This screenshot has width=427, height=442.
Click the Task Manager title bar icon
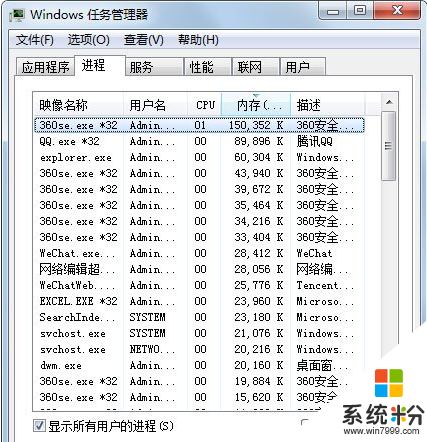(x=17, y=15)
